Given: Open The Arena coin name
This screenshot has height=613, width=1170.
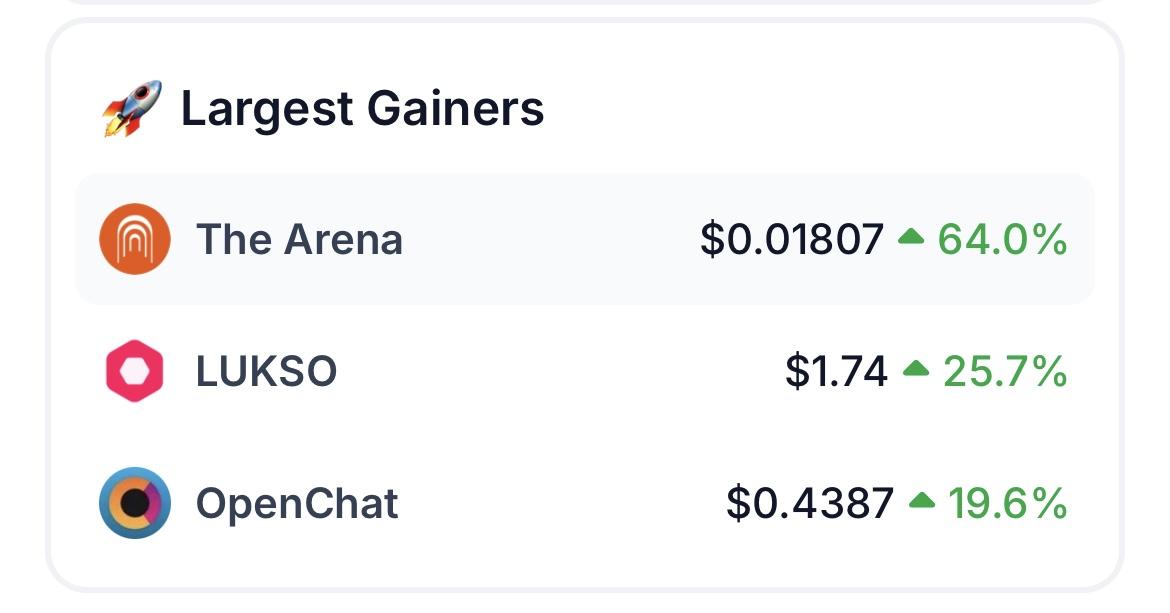Looking at the screenshot, I should (x=299, y=239).
